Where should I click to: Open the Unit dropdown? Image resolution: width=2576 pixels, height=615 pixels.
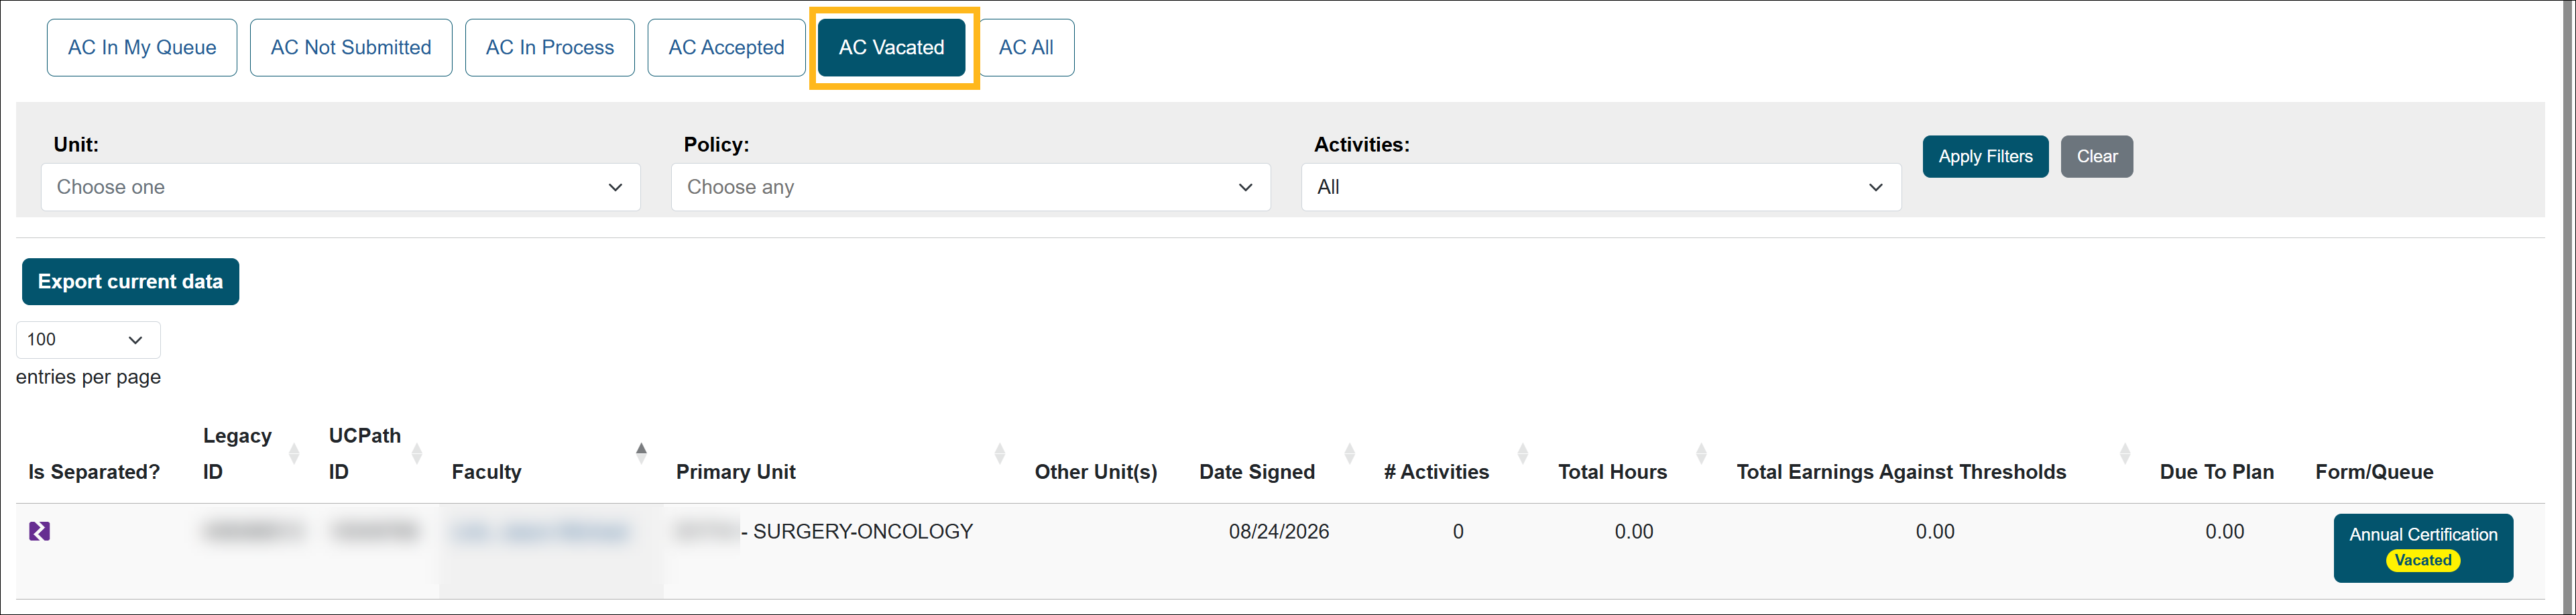coord(340,187)
